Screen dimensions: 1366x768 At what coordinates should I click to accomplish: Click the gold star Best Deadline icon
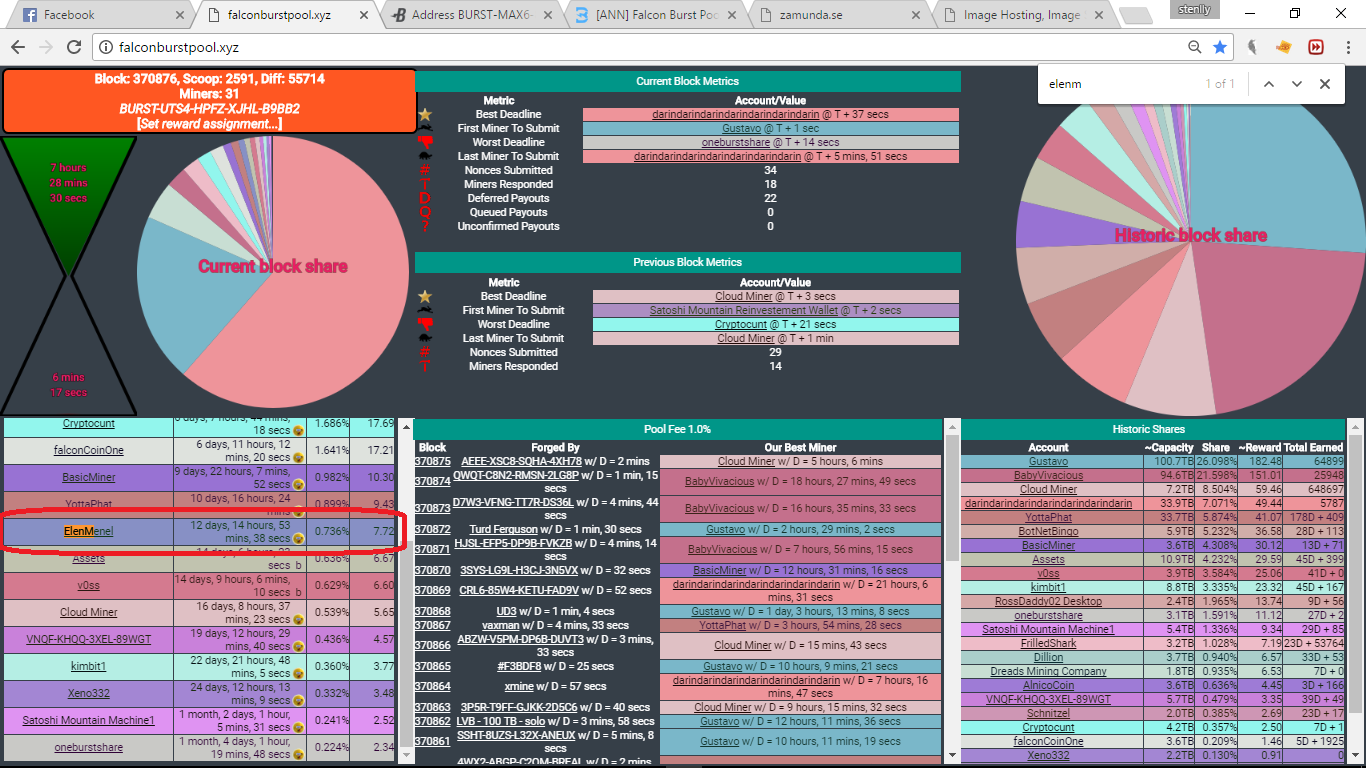424,115
